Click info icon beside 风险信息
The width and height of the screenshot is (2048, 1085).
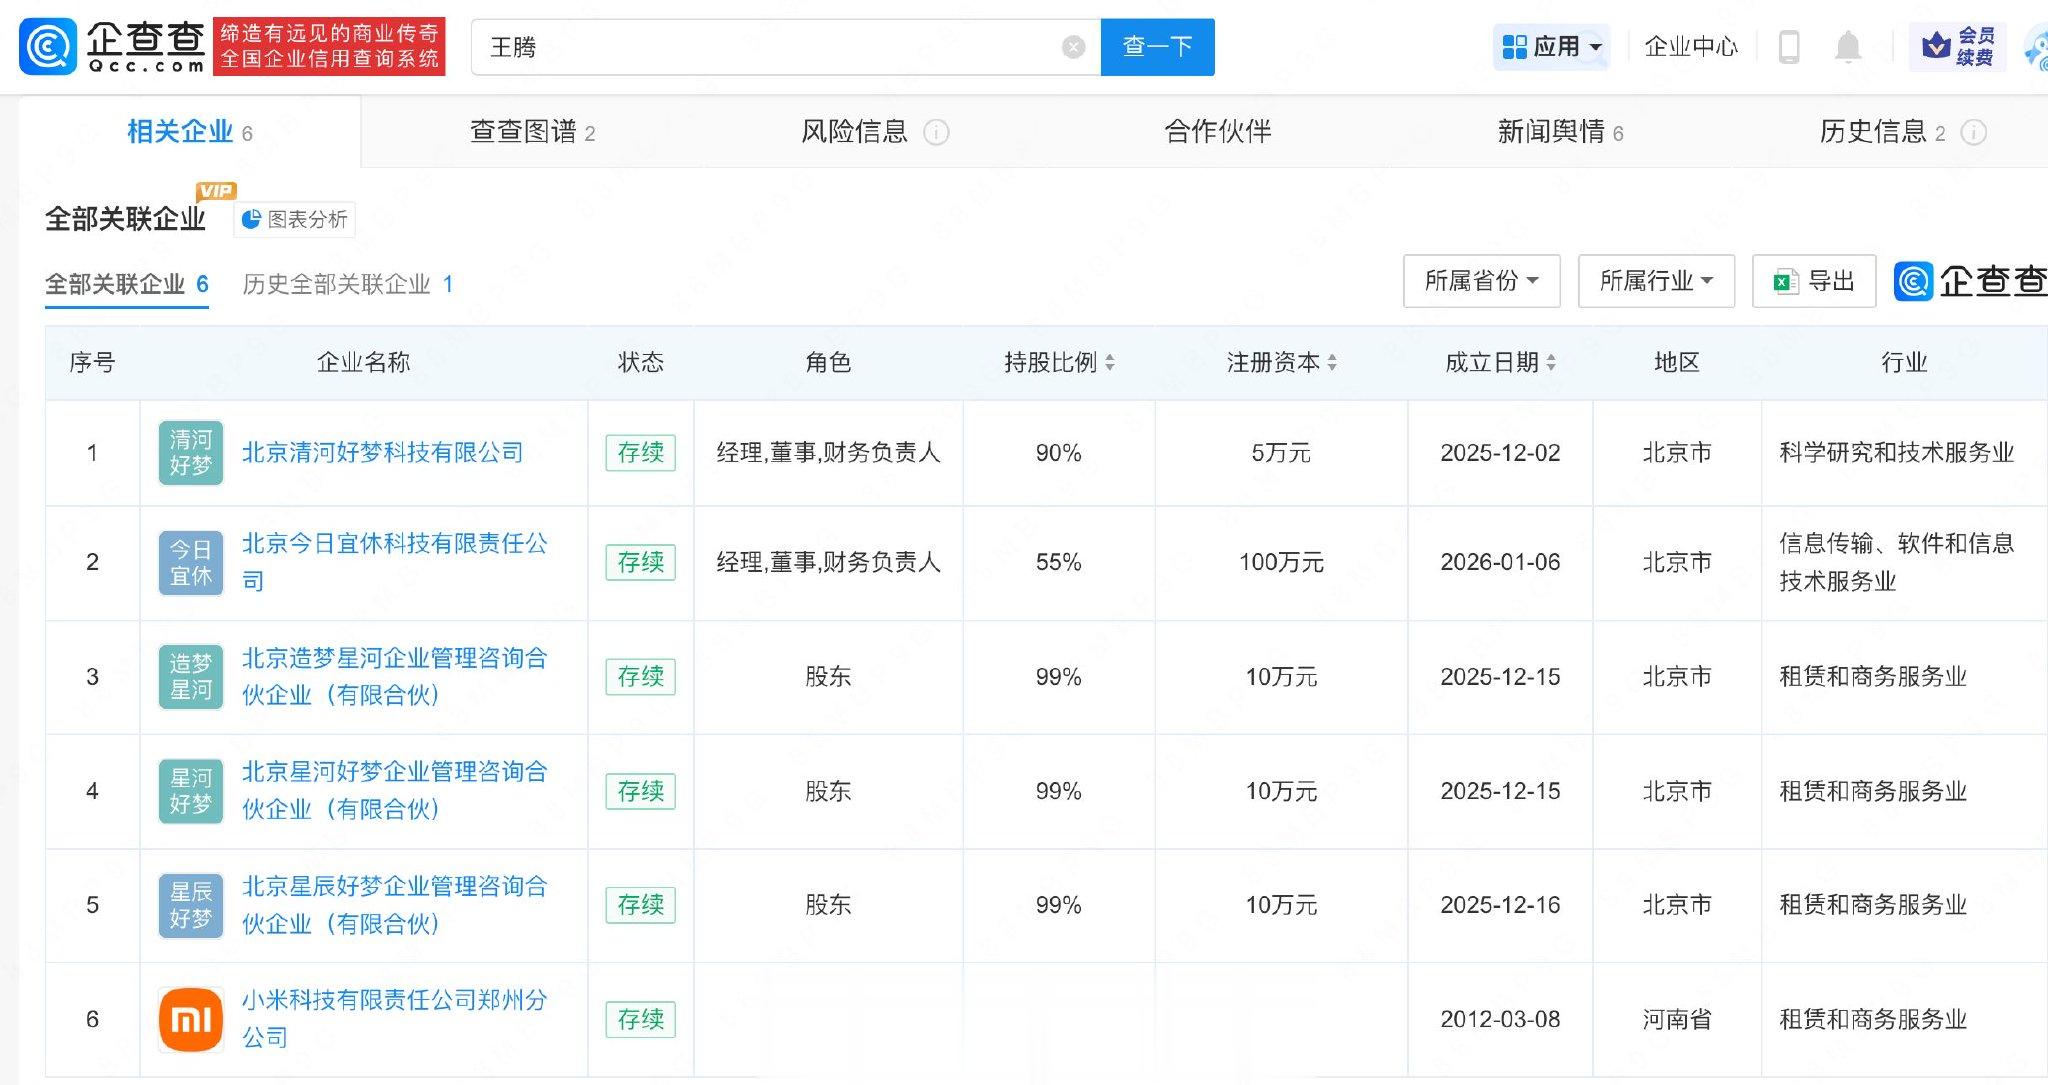coord(936,132)
